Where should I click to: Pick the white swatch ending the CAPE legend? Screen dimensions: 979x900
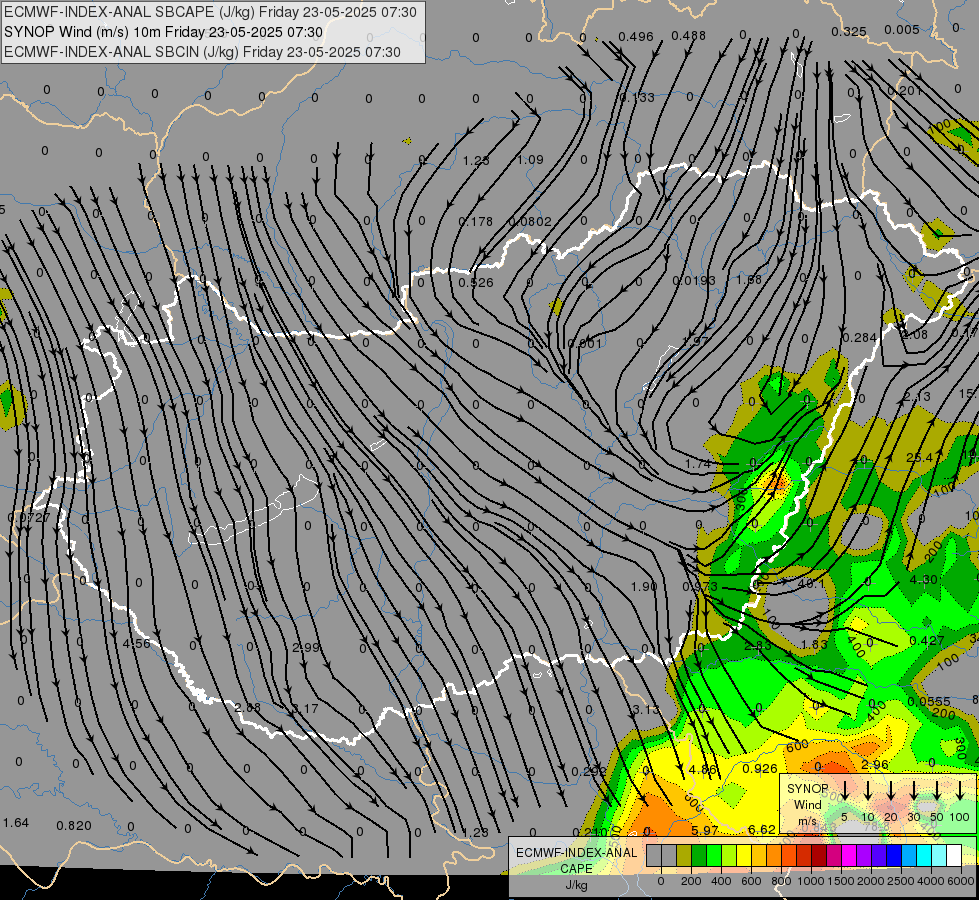coord(953,855)
